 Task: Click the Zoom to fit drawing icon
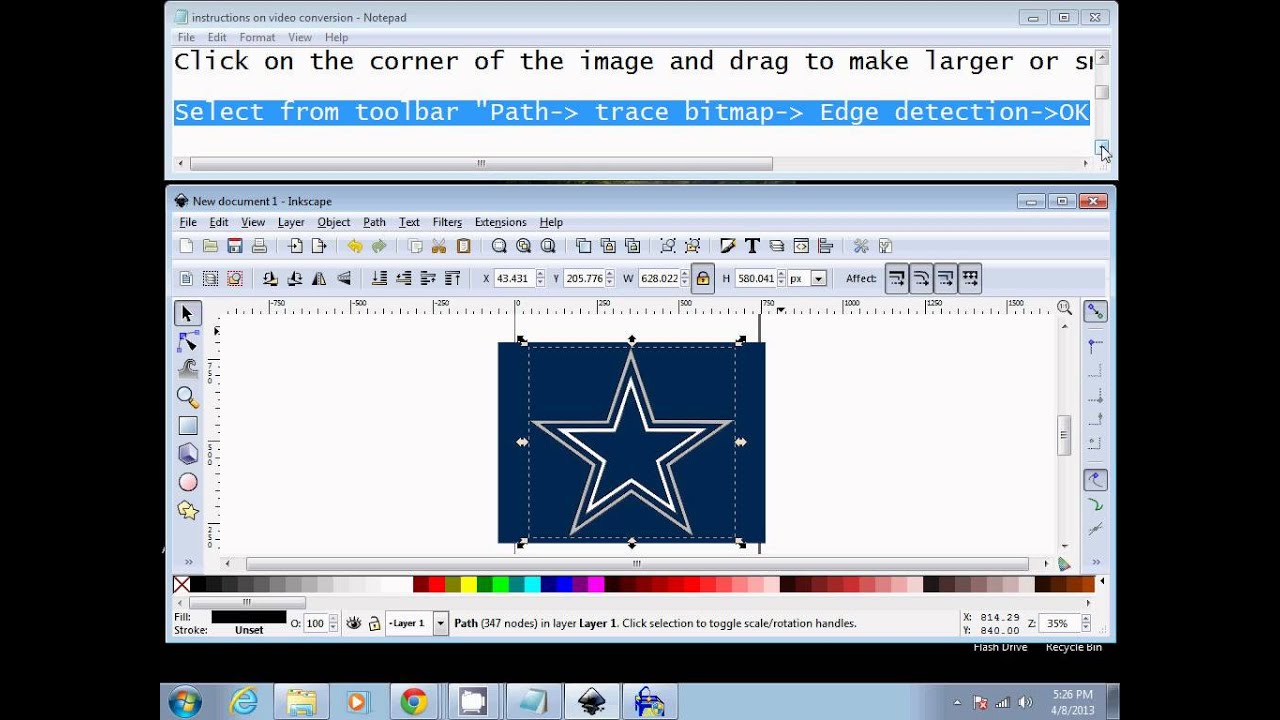coord(523,246)
